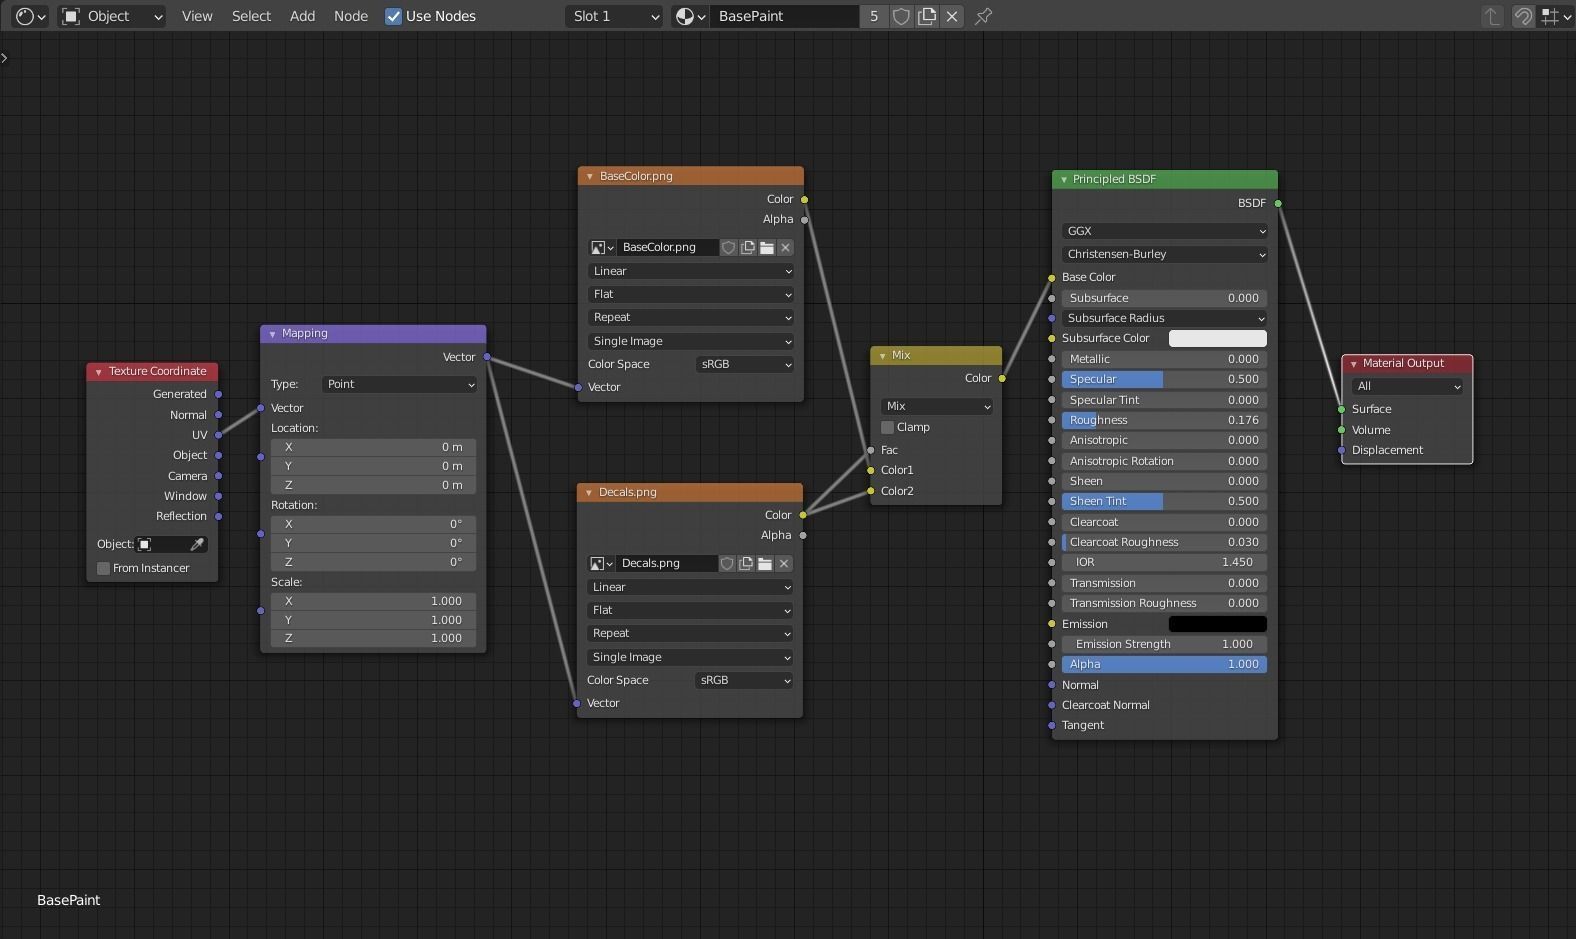Open the Node menu
The width and height of the screenshot is (1576, 939).
pos(351,16)
